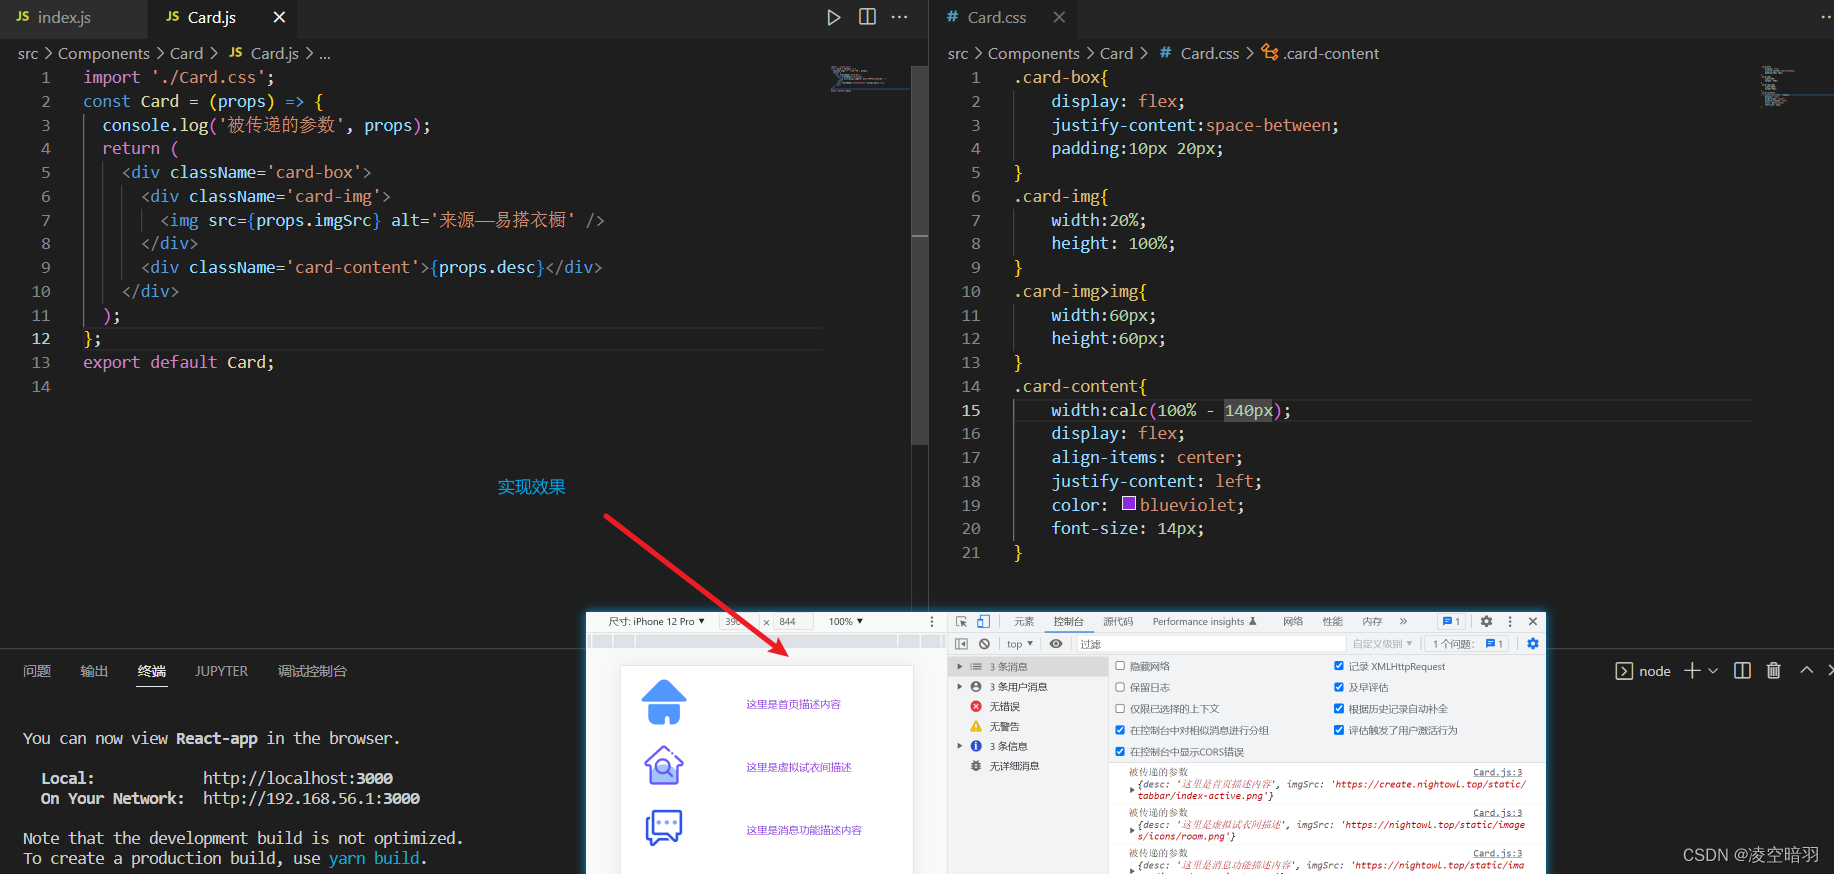Split the terminal panel
Screen dimensions: 1834x874
click(x=1742, y=670)
